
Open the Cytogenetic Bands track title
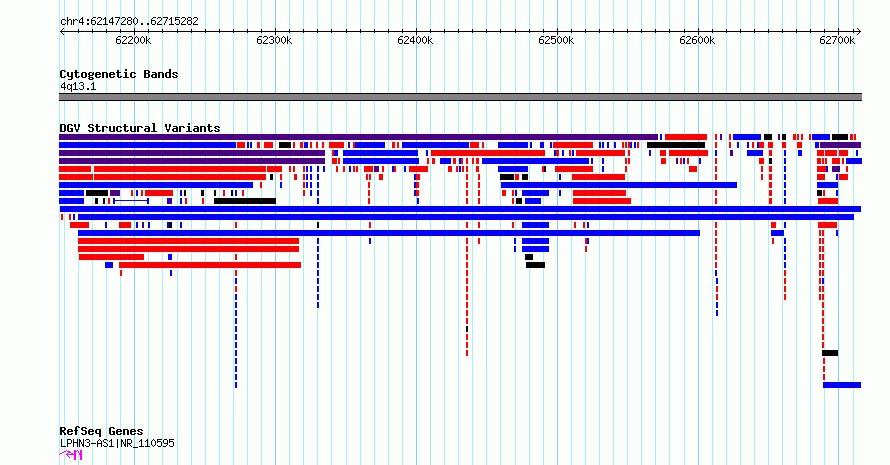[x=119, y=74]
